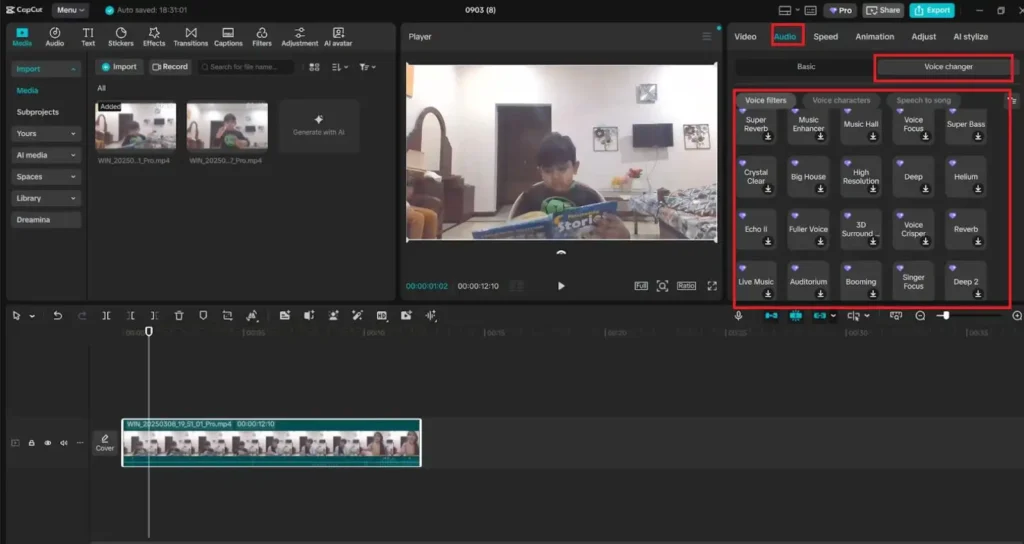The height and width of the screenshot is (544, 1024).
Task: Click the player zoom-fit scan icon
Action: (x=662, y=286)
